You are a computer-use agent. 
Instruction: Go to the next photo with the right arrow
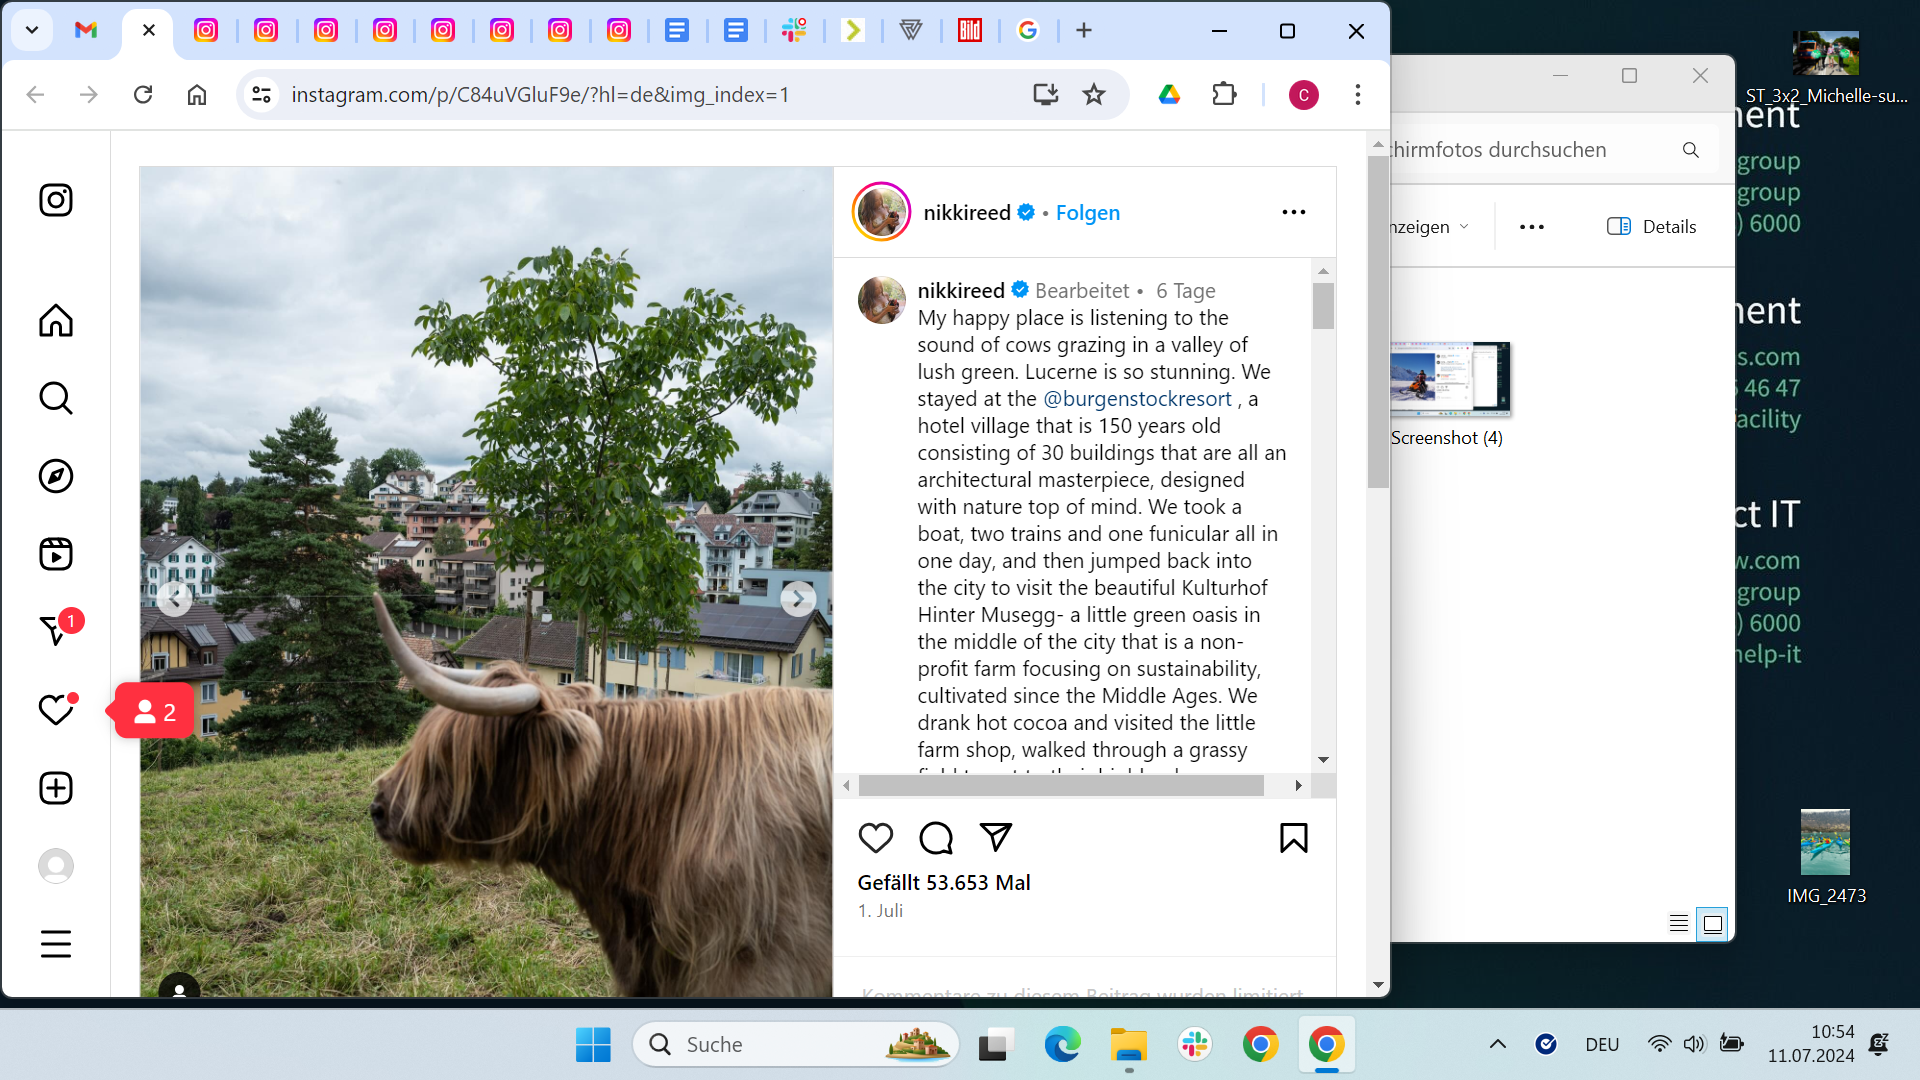(797, 599)
